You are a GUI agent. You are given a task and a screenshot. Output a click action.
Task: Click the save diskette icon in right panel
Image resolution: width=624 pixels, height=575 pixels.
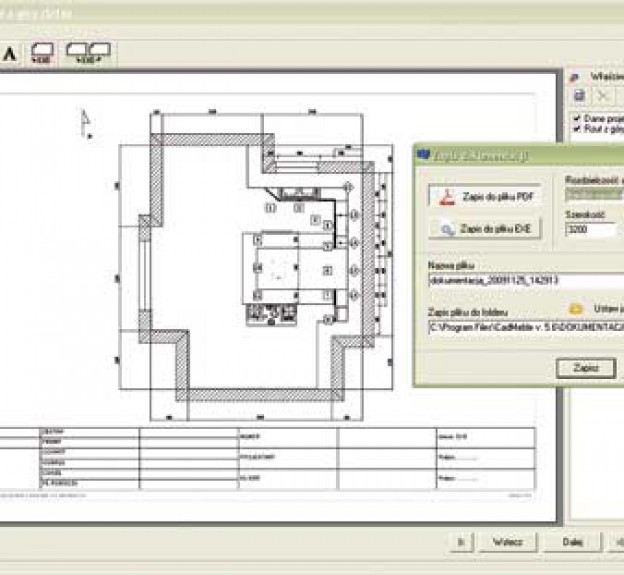click(579, 95)
